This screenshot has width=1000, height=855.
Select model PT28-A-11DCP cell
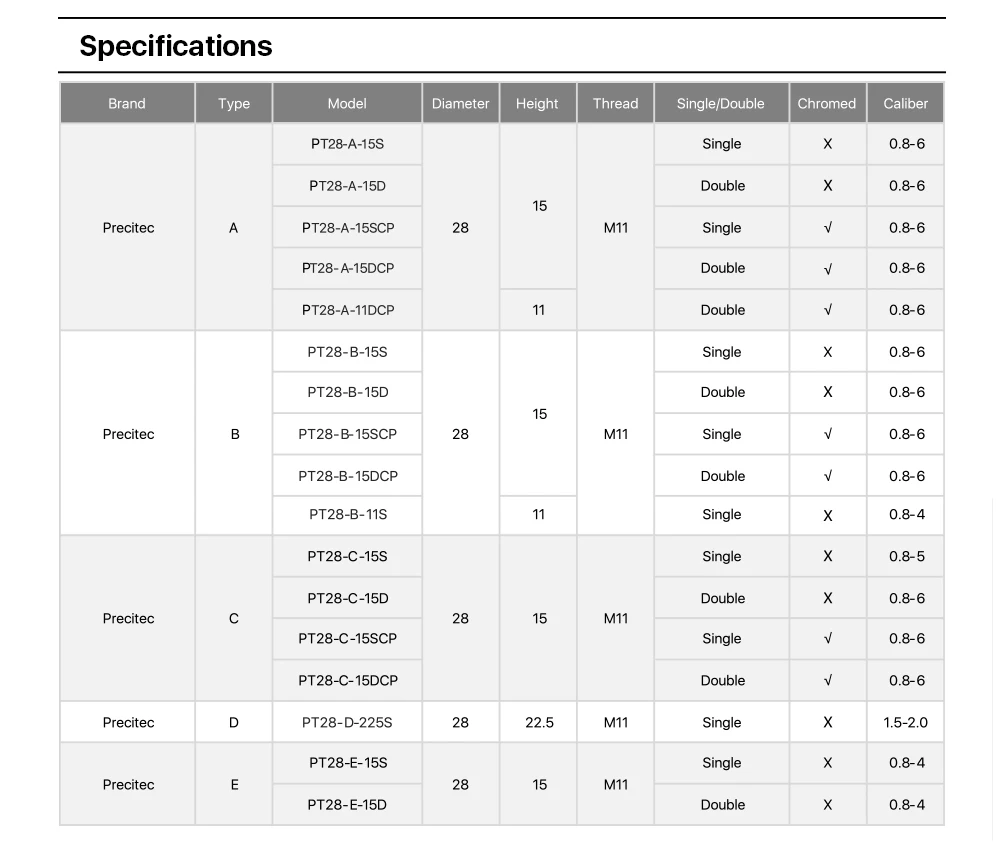(348, 310)
